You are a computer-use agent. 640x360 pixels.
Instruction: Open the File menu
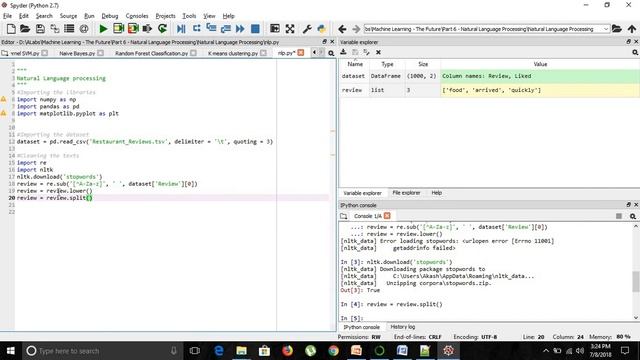pos(7,16)
